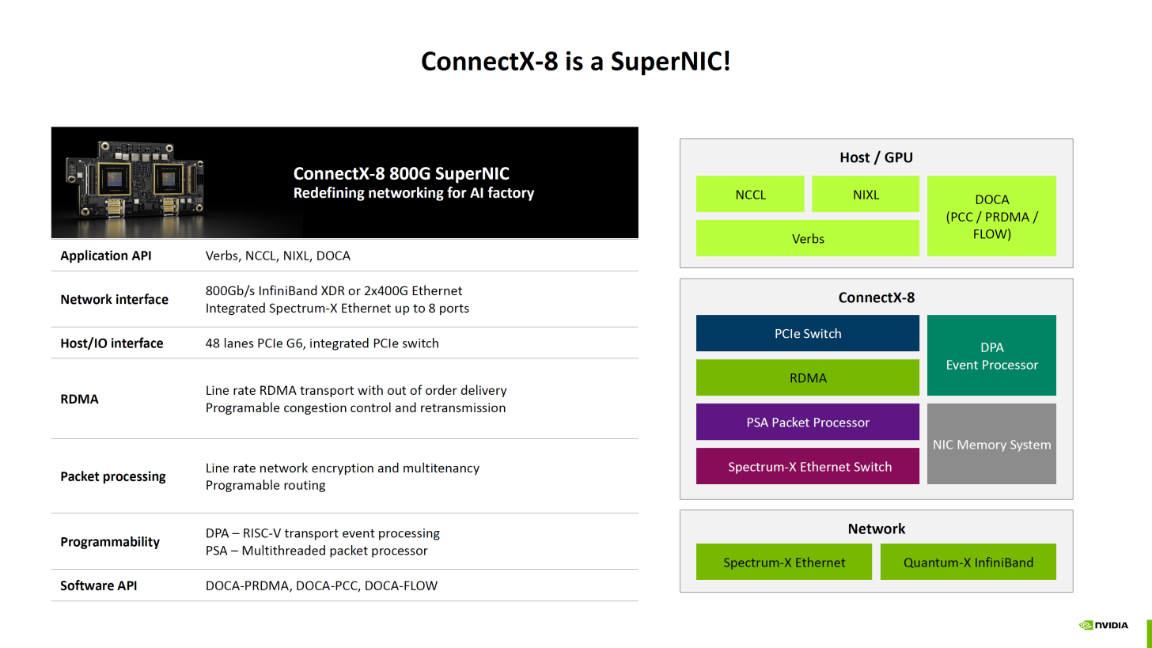Click the ConnectX-8 800G SuperNIC banner heading
Viewport: 1152px width, 648px height.
[x=401, y=173]
